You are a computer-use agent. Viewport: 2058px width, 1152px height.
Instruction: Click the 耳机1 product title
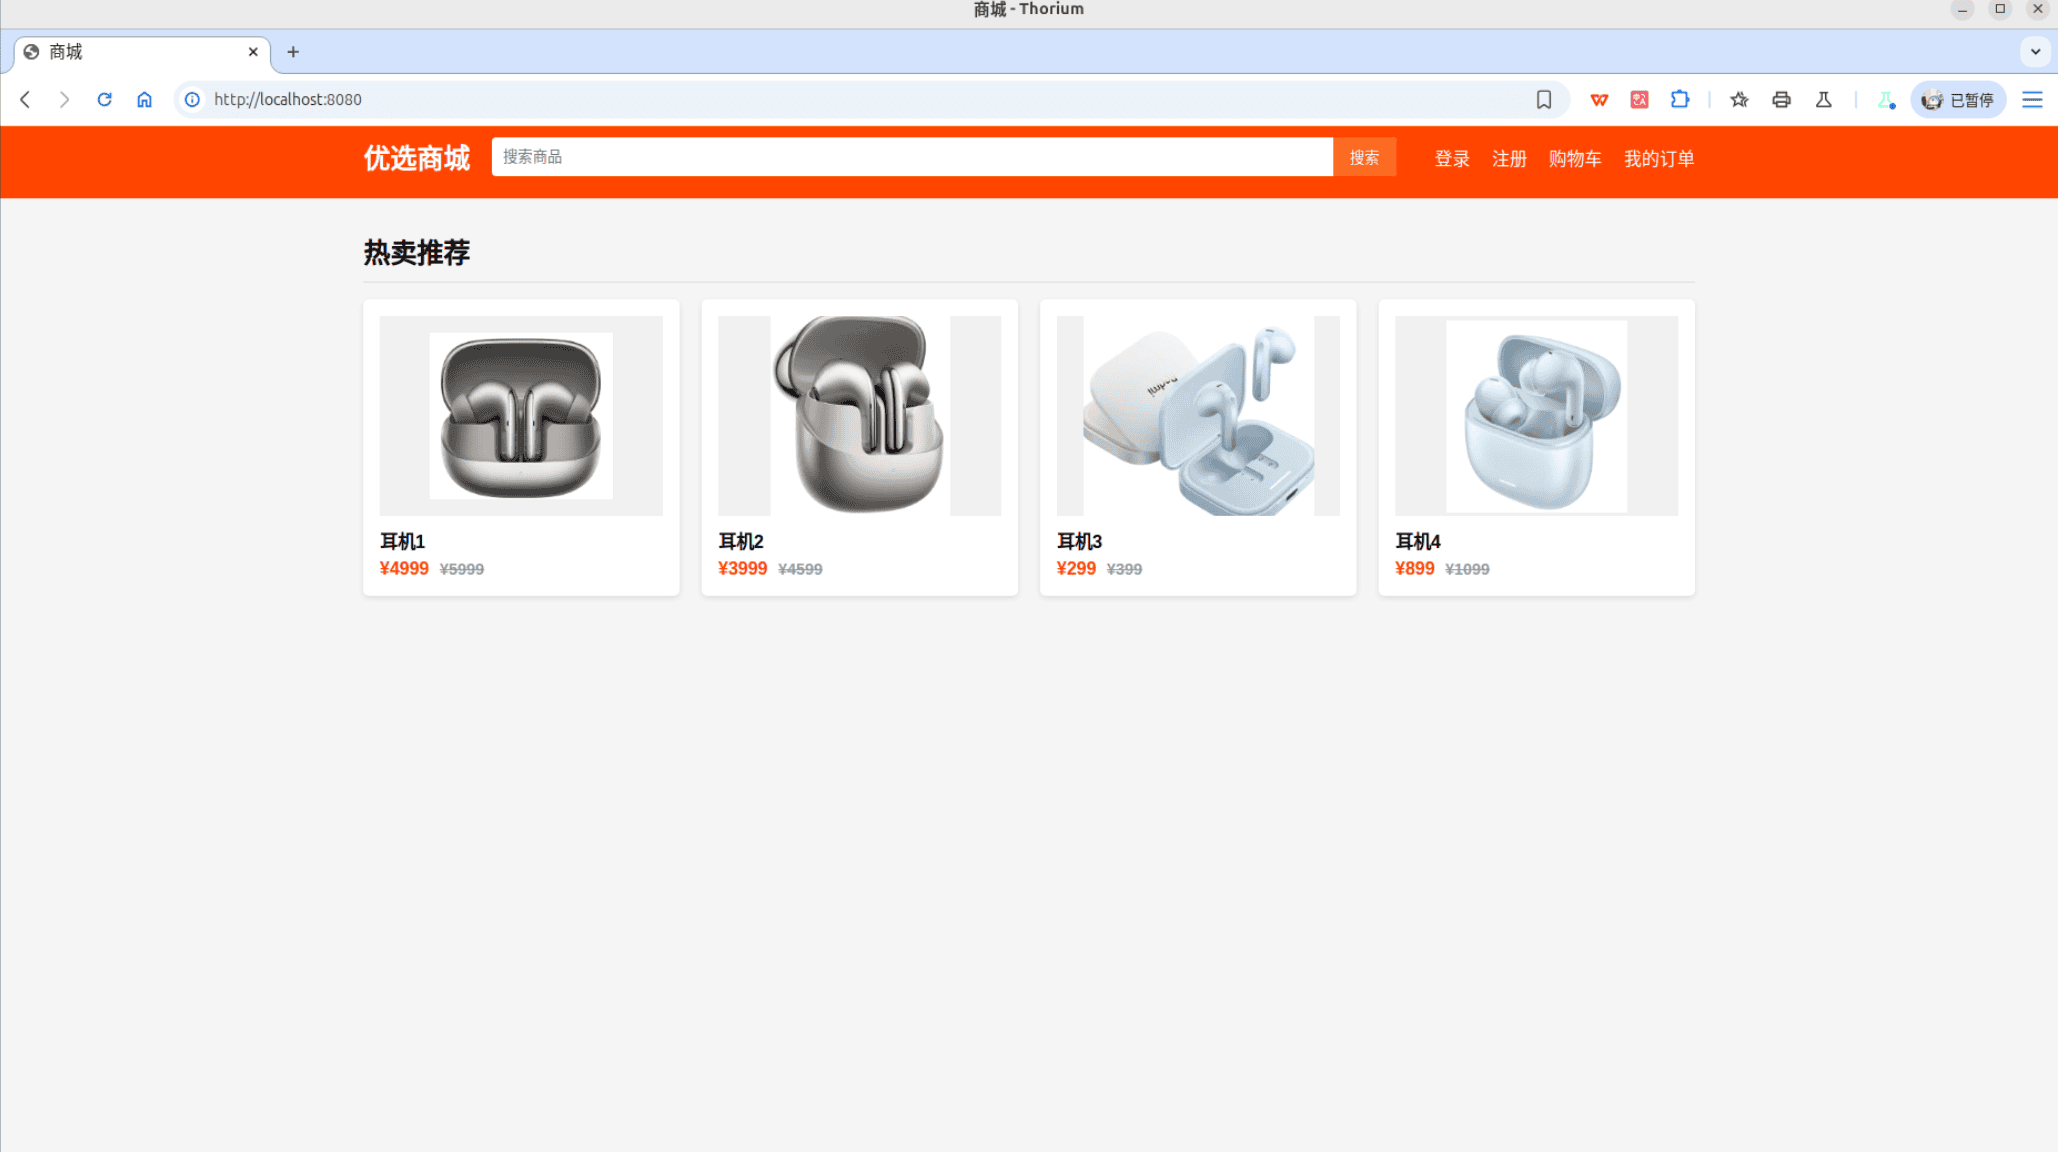pyautogui.click(x=403, y=541)
